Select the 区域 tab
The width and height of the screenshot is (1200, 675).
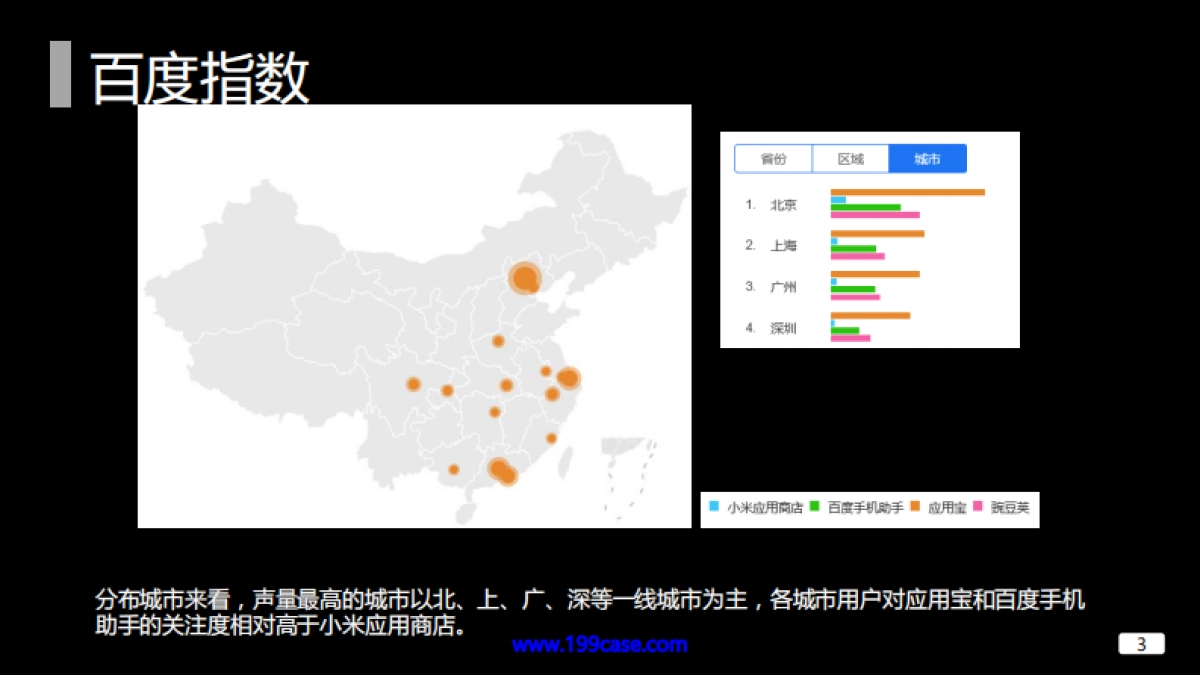pyautogui.click(x=850, y=159)
